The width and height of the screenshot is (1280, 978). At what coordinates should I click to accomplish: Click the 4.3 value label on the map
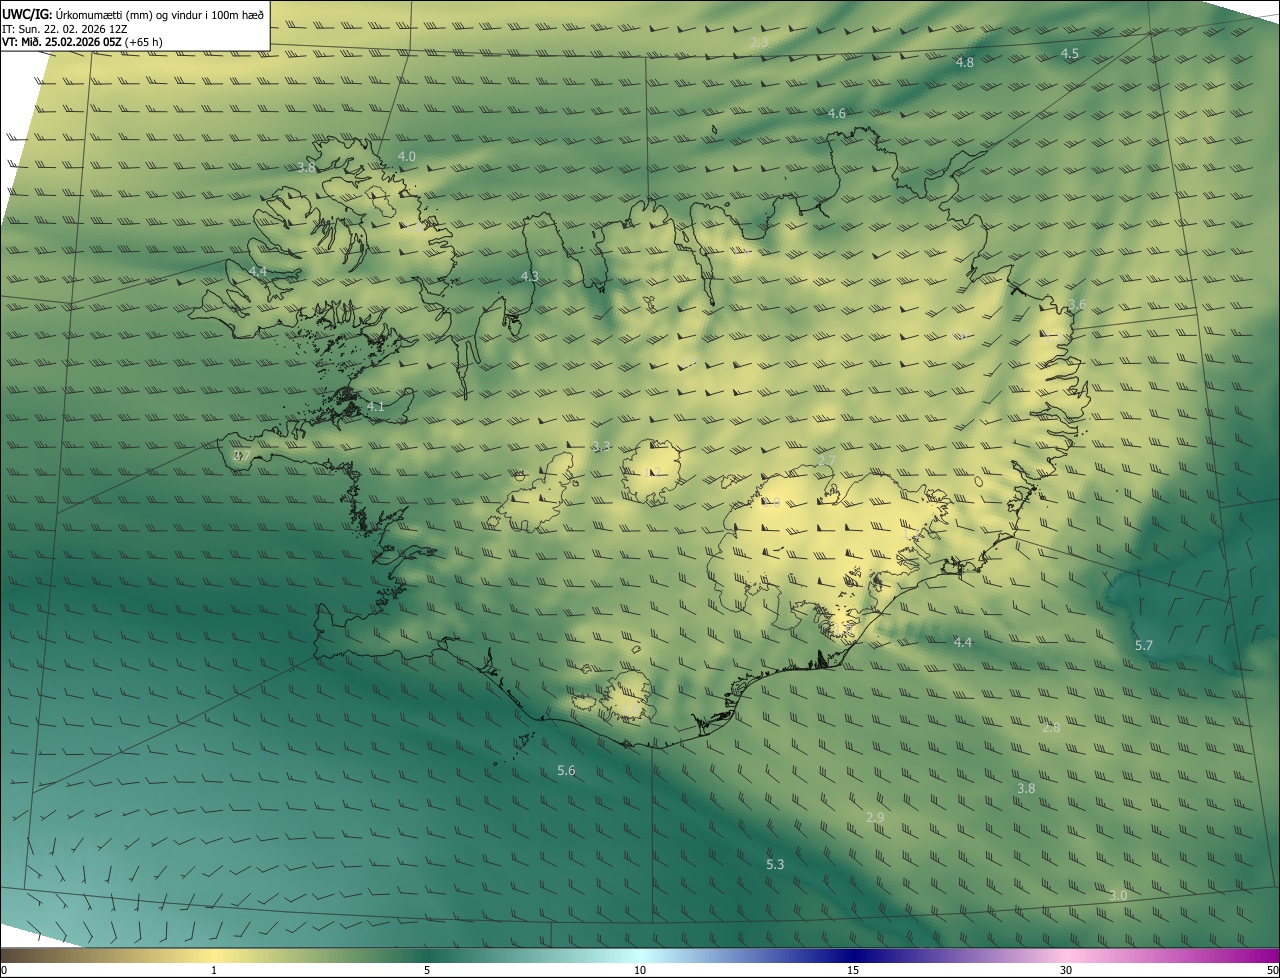click(x=530, y=276)
